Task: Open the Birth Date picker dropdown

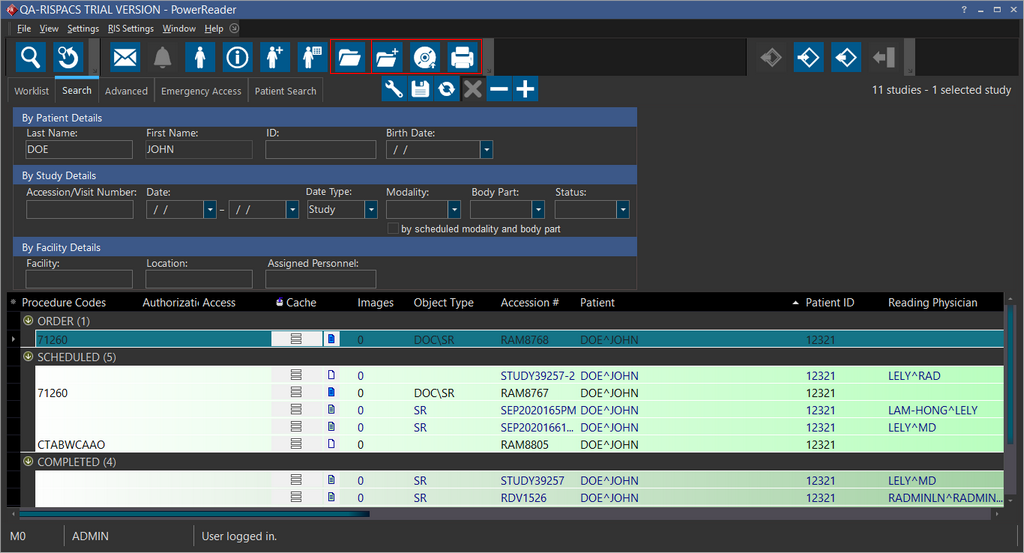Action: (x=486, y=150)
